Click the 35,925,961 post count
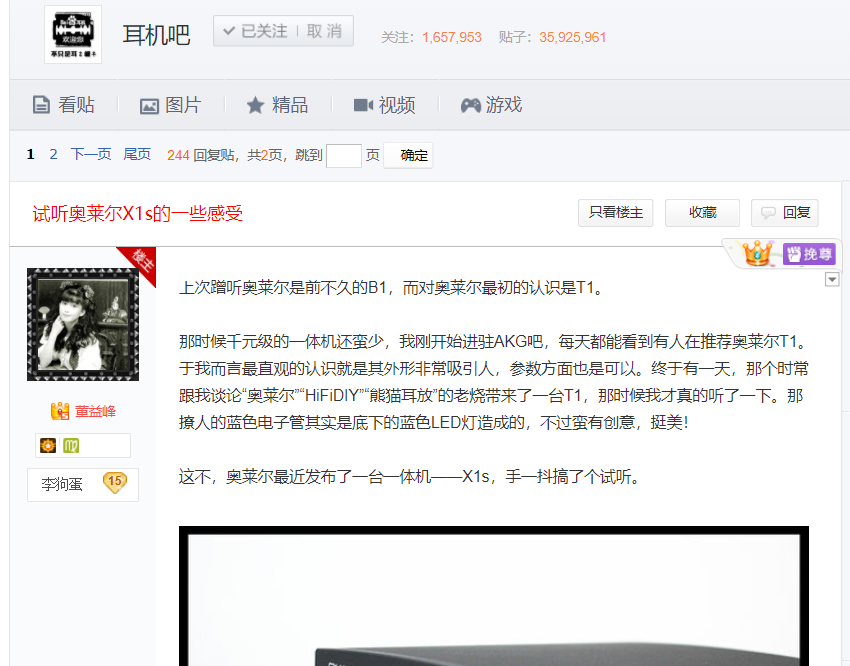The width and height of the screenshot is (850, 666). click(x=572, y=37)
